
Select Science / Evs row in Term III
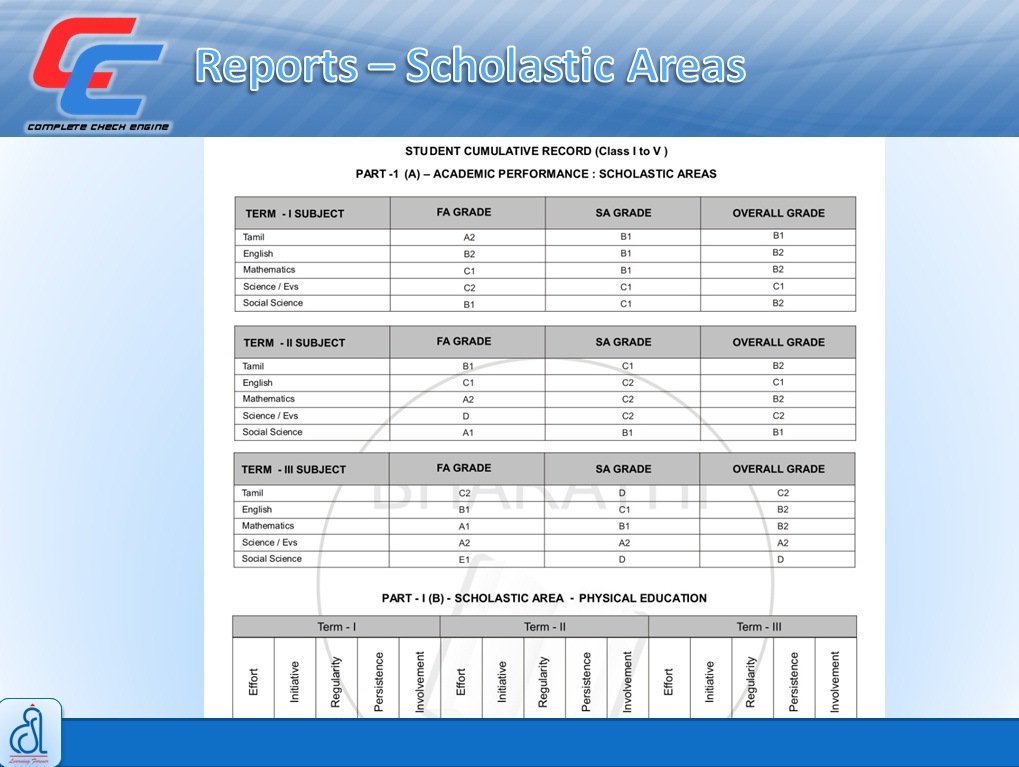point(545,543)
